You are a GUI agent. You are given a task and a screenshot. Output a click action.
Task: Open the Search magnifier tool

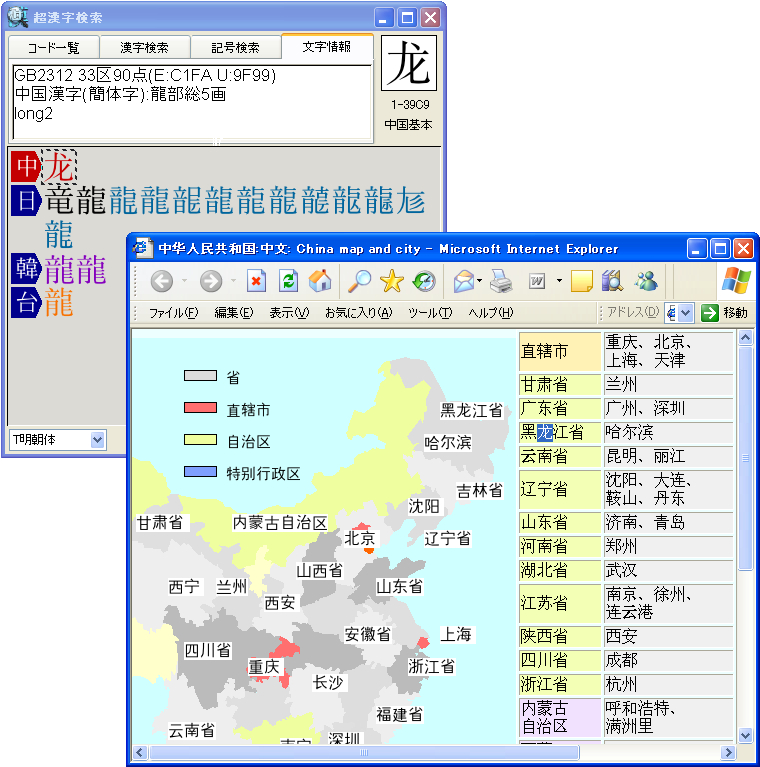point(359,281)
